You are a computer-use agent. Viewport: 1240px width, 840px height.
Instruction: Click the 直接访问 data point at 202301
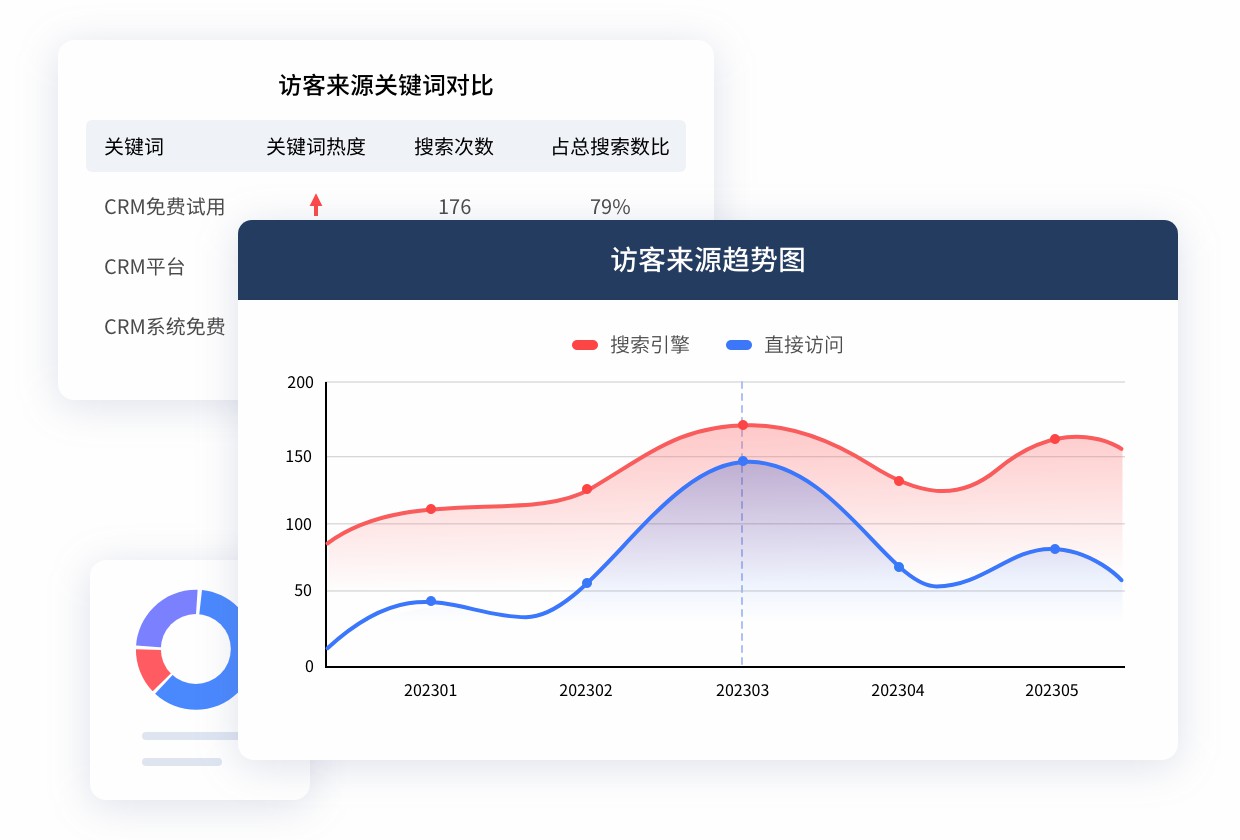pyautogui.click(x=431, y=600)
